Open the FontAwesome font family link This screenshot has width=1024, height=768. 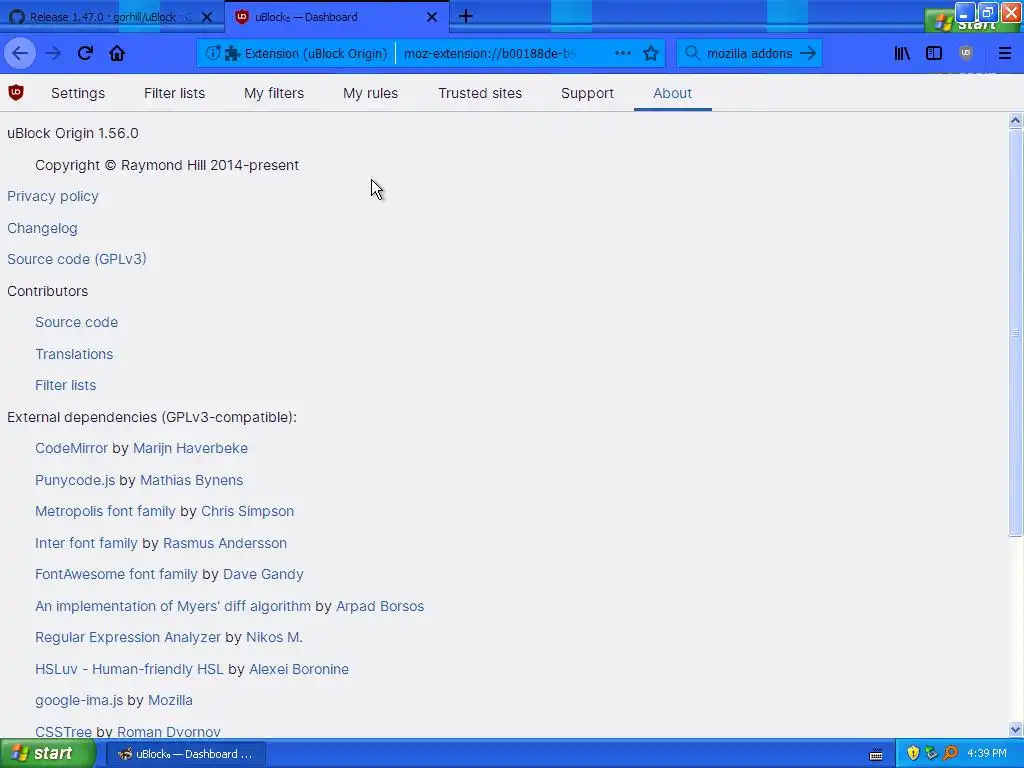point(116,574)
